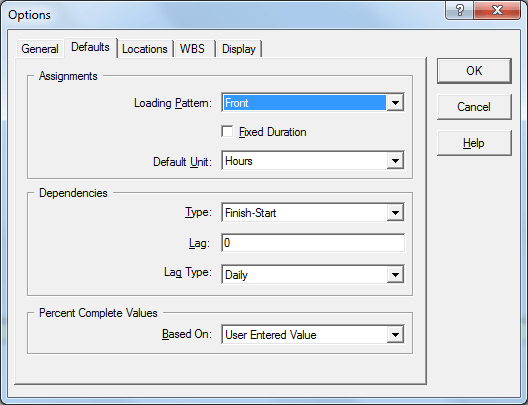Close the Options dialog with the X button
This screenshot has width=528, height=405.
pos(497,10)
